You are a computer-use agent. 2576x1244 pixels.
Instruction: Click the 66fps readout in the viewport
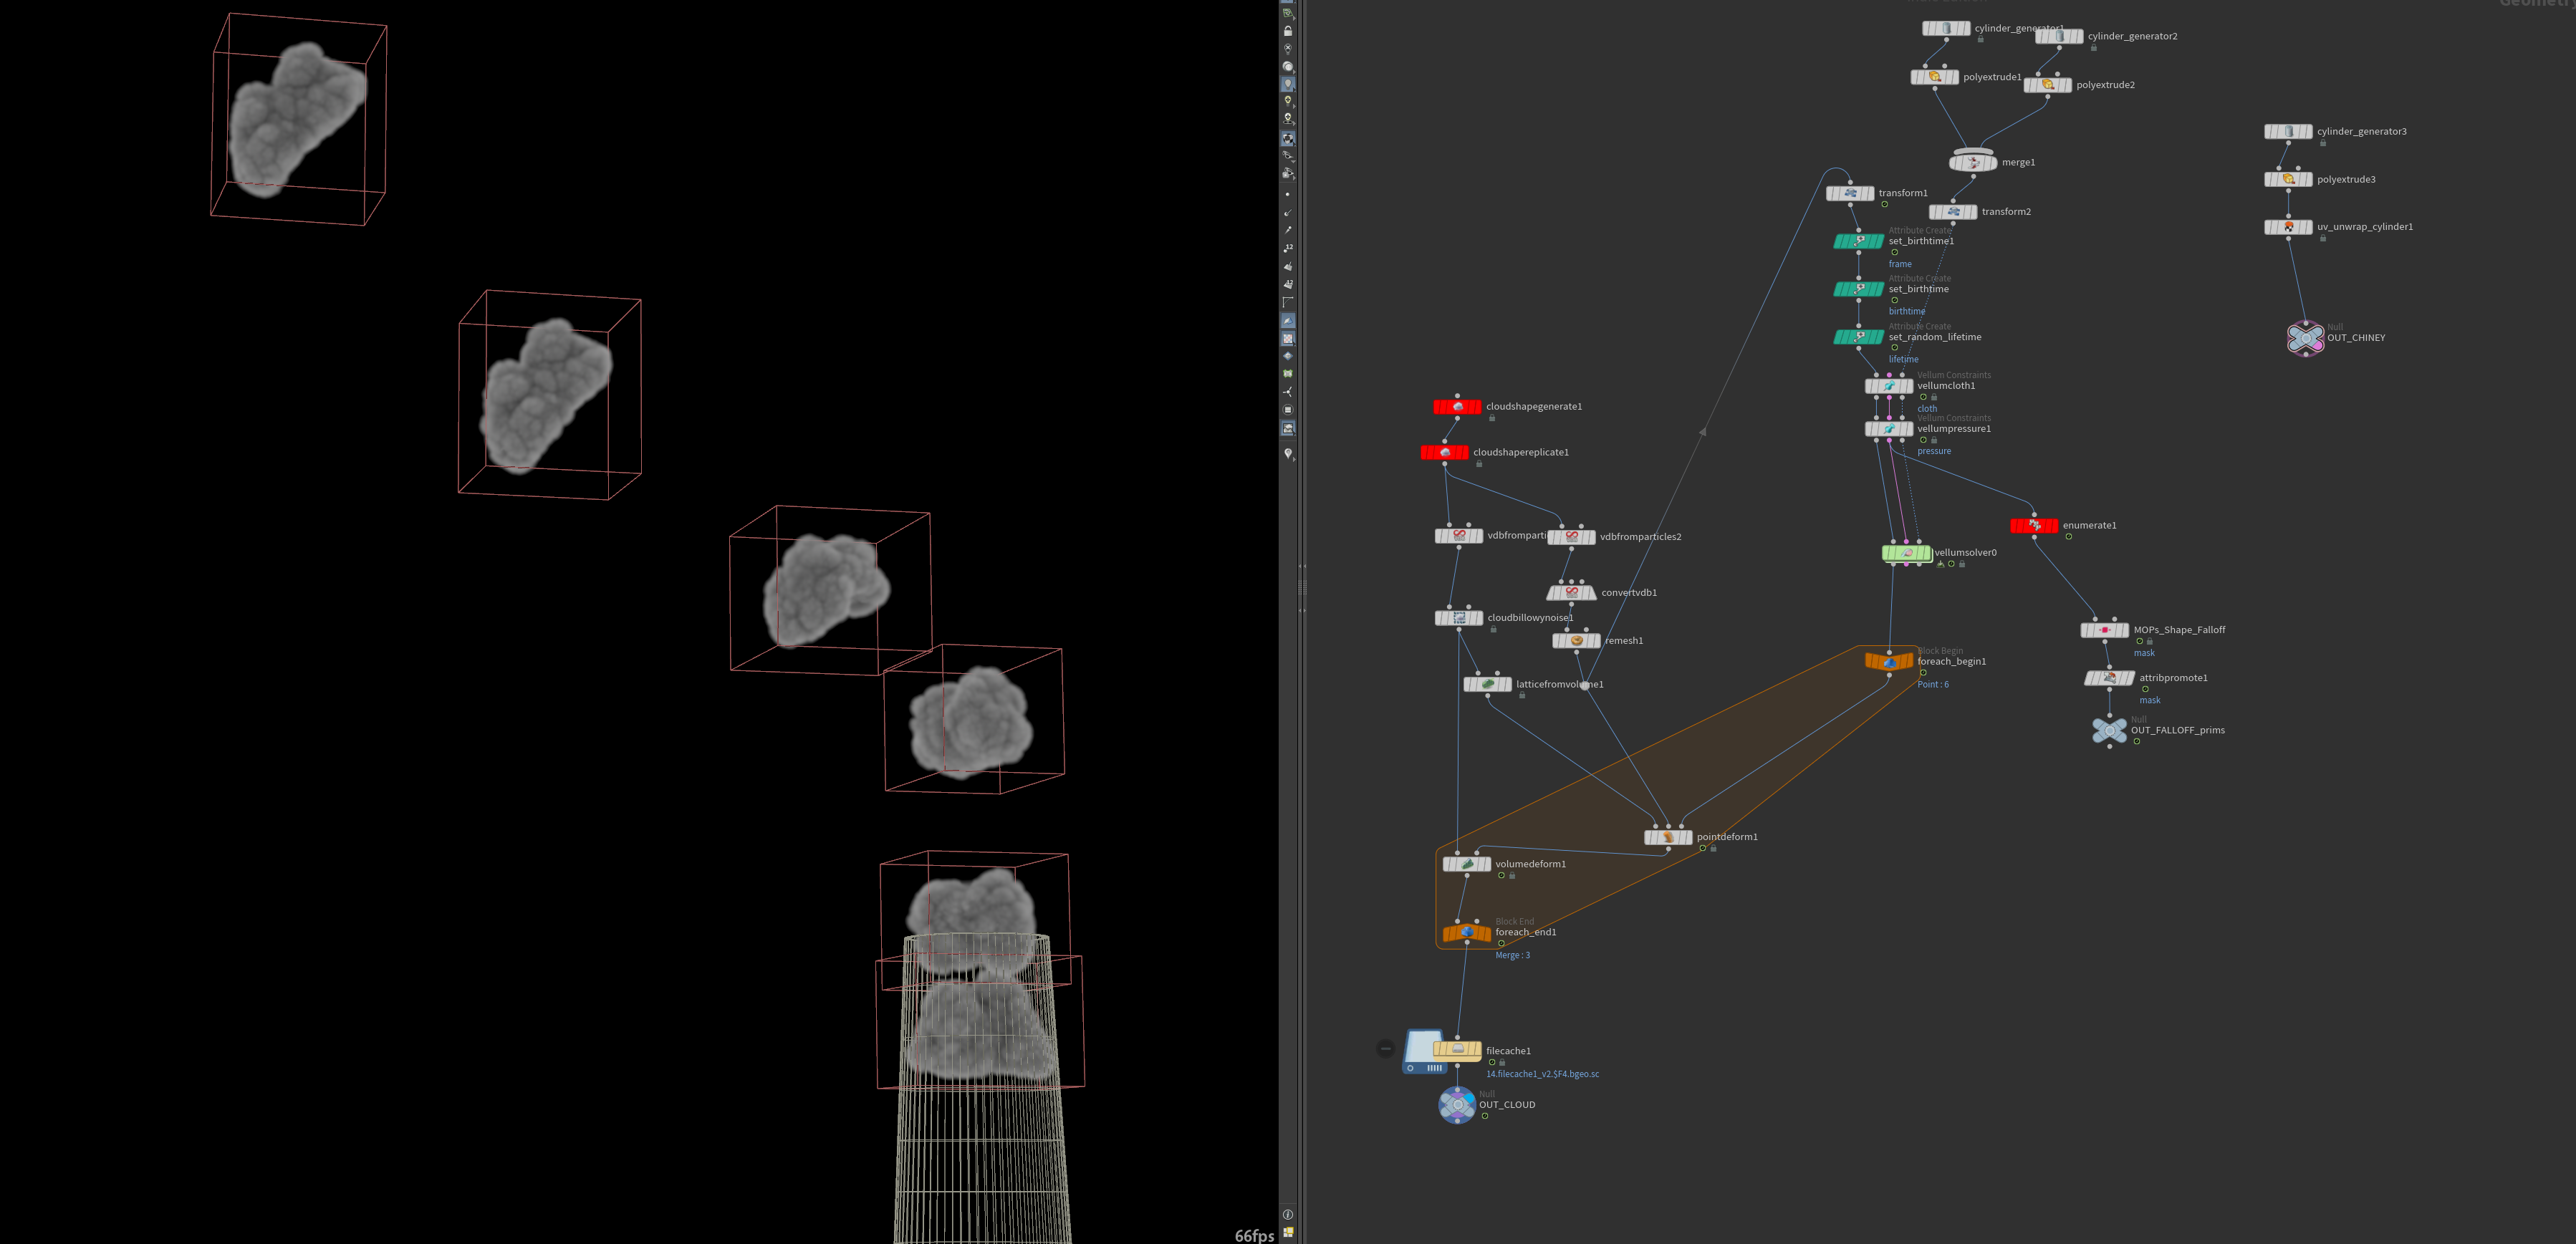pyautogui.click(x=1254, y=1236)
